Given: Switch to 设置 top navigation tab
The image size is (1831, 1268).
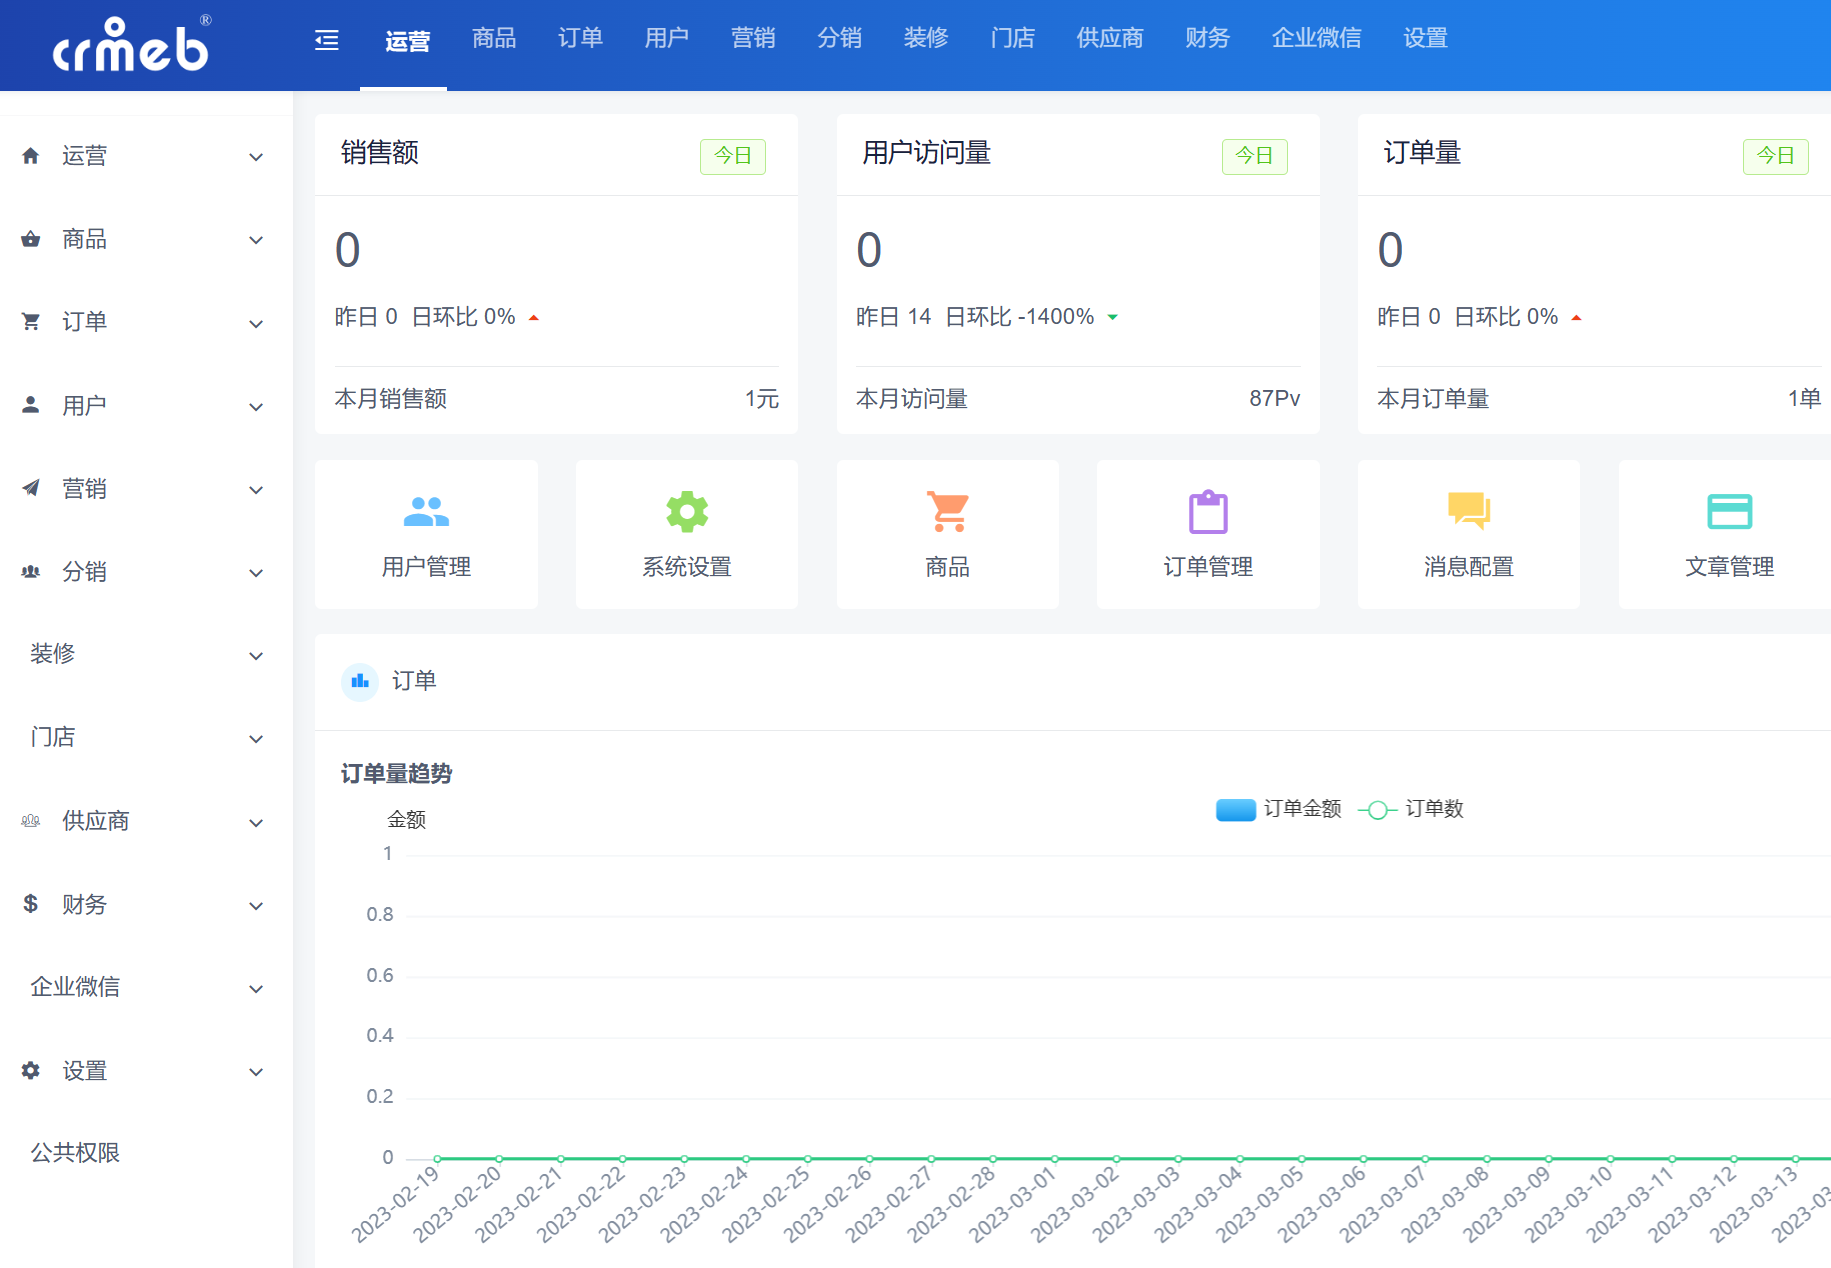Looking at the screenshot, I should (1426, 38).
